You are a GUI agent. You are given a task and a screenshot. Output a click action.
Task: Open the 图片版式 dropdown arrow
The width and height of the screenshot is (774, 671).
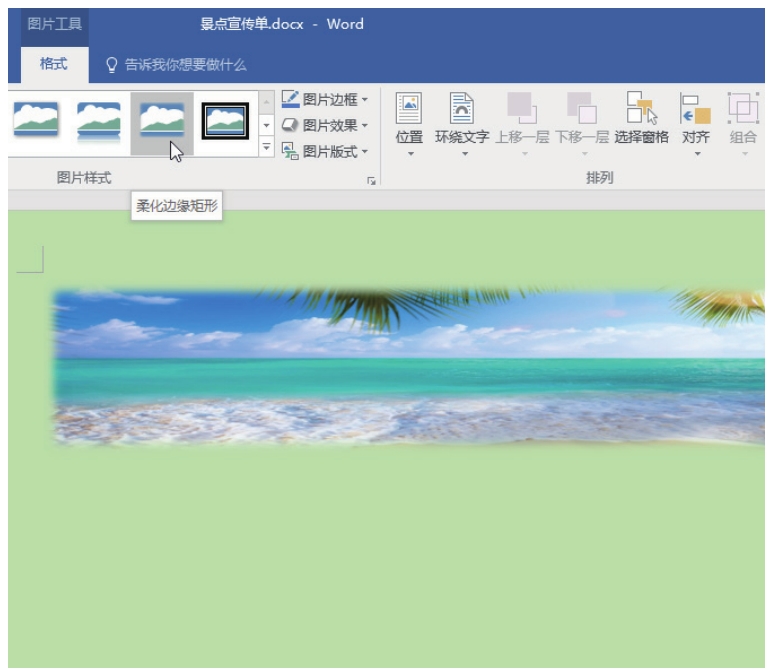point(365,151)
